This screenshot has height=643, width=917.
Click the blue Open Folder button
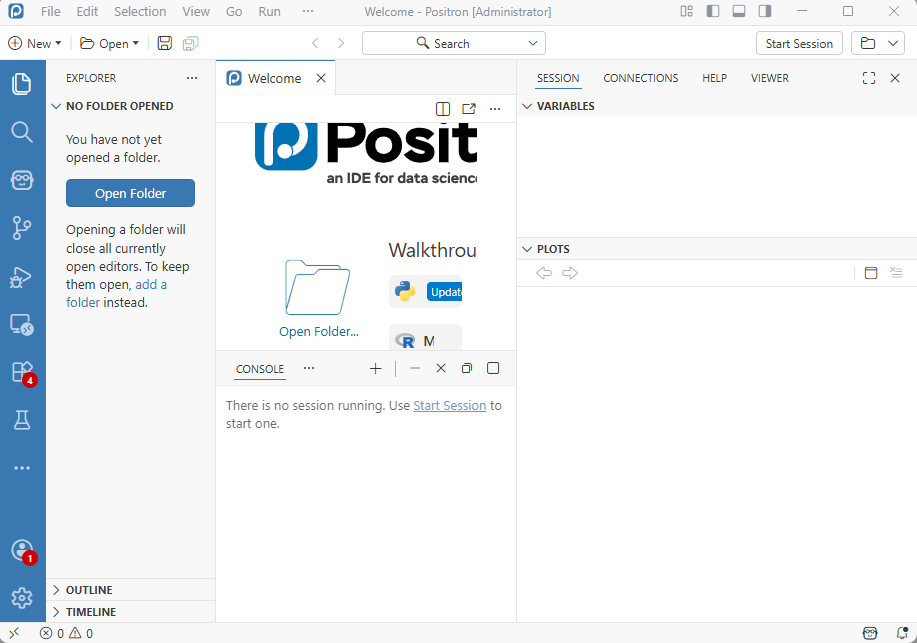point(130,193)
